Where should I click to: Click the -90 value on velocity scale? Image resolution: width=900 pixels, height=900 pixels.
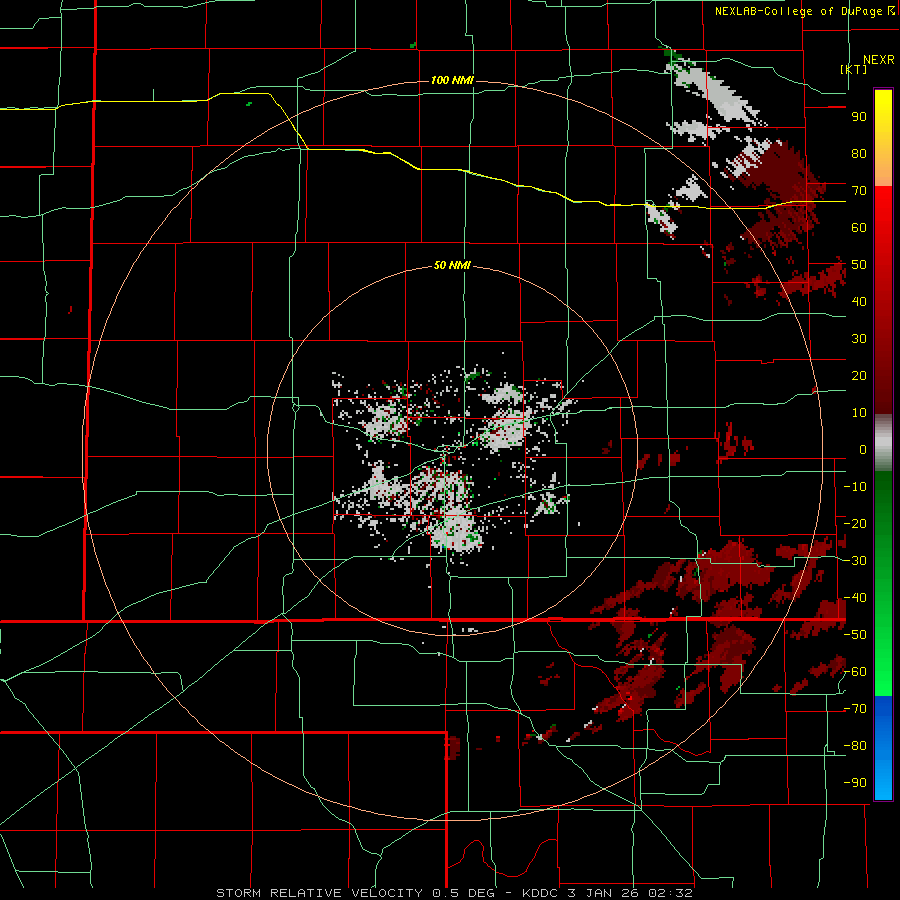pos(855,783)
